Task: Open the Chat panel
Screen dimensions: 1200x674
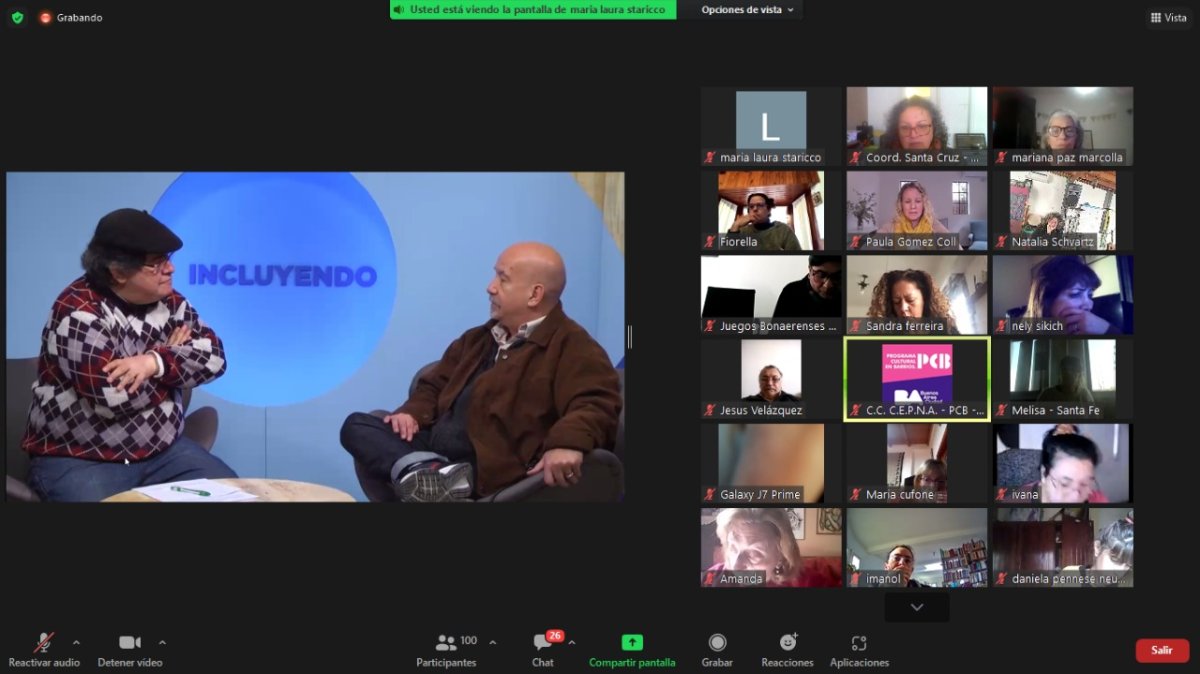Action: 543,643
